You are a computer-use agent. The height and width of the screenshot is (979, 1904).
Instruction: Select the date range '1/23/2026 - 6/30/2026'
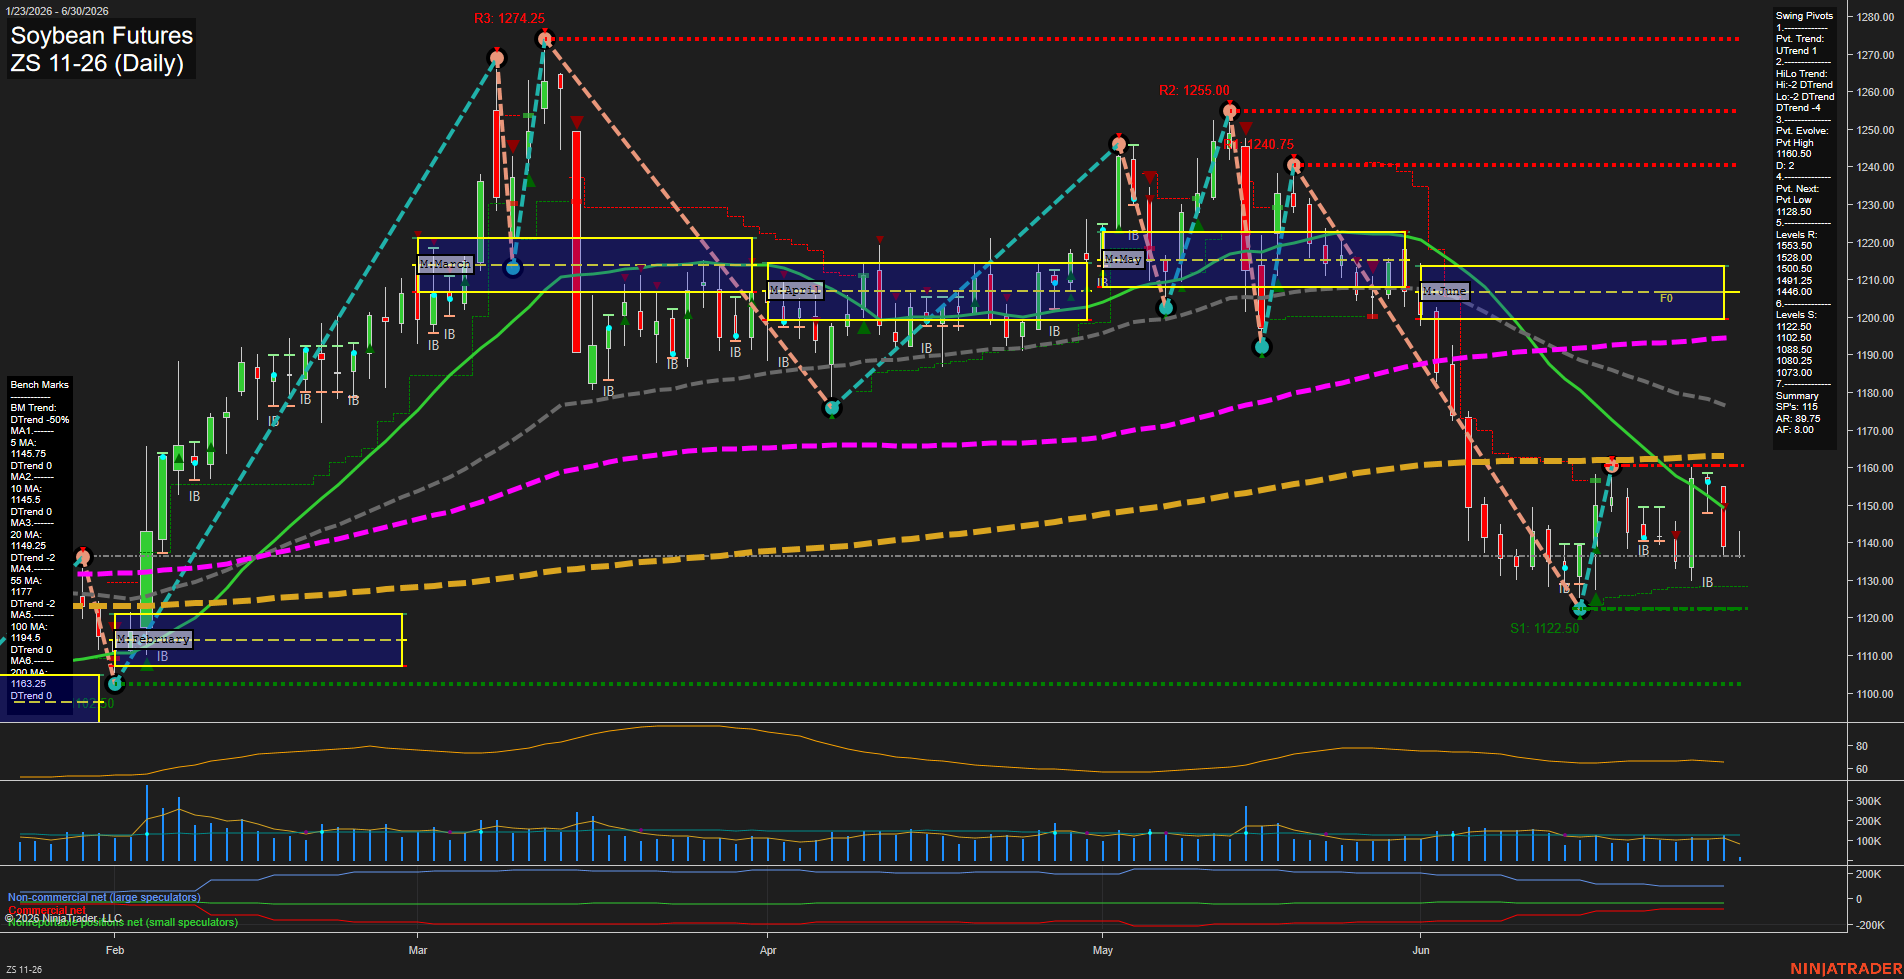coord(56,11)
